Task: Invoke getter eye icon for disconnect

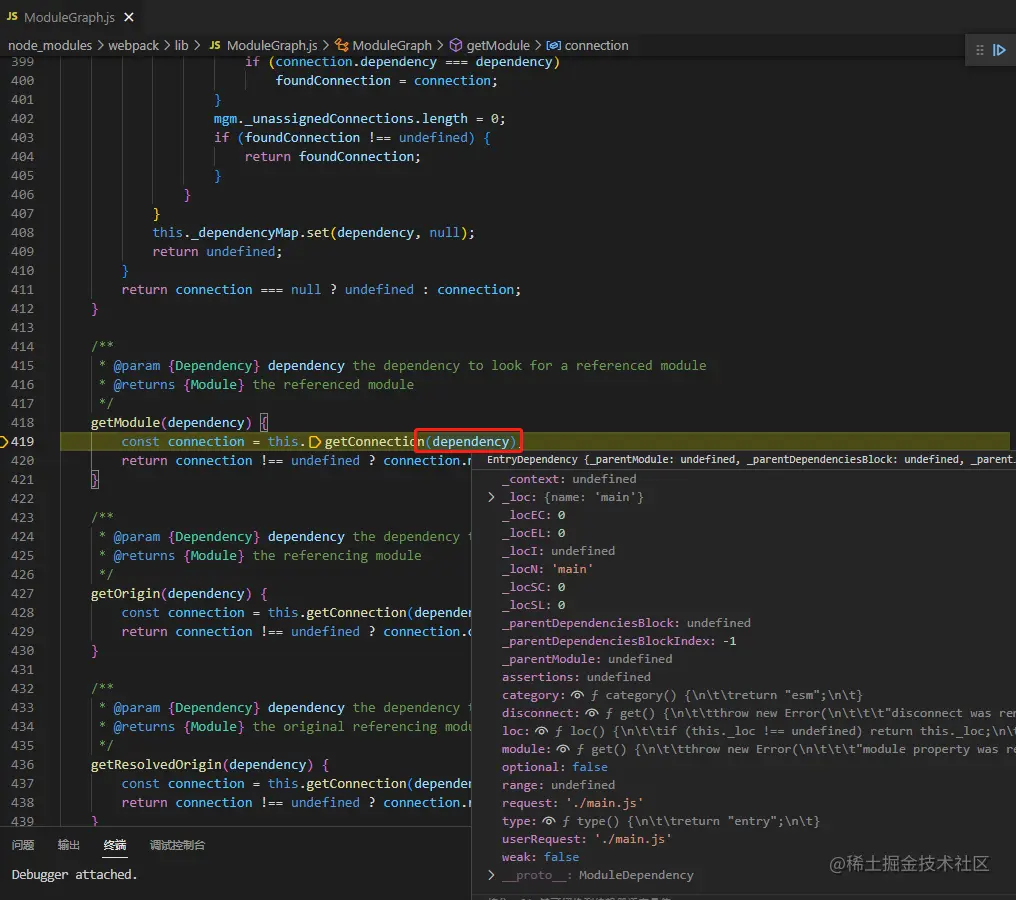Action: point(591,713)
